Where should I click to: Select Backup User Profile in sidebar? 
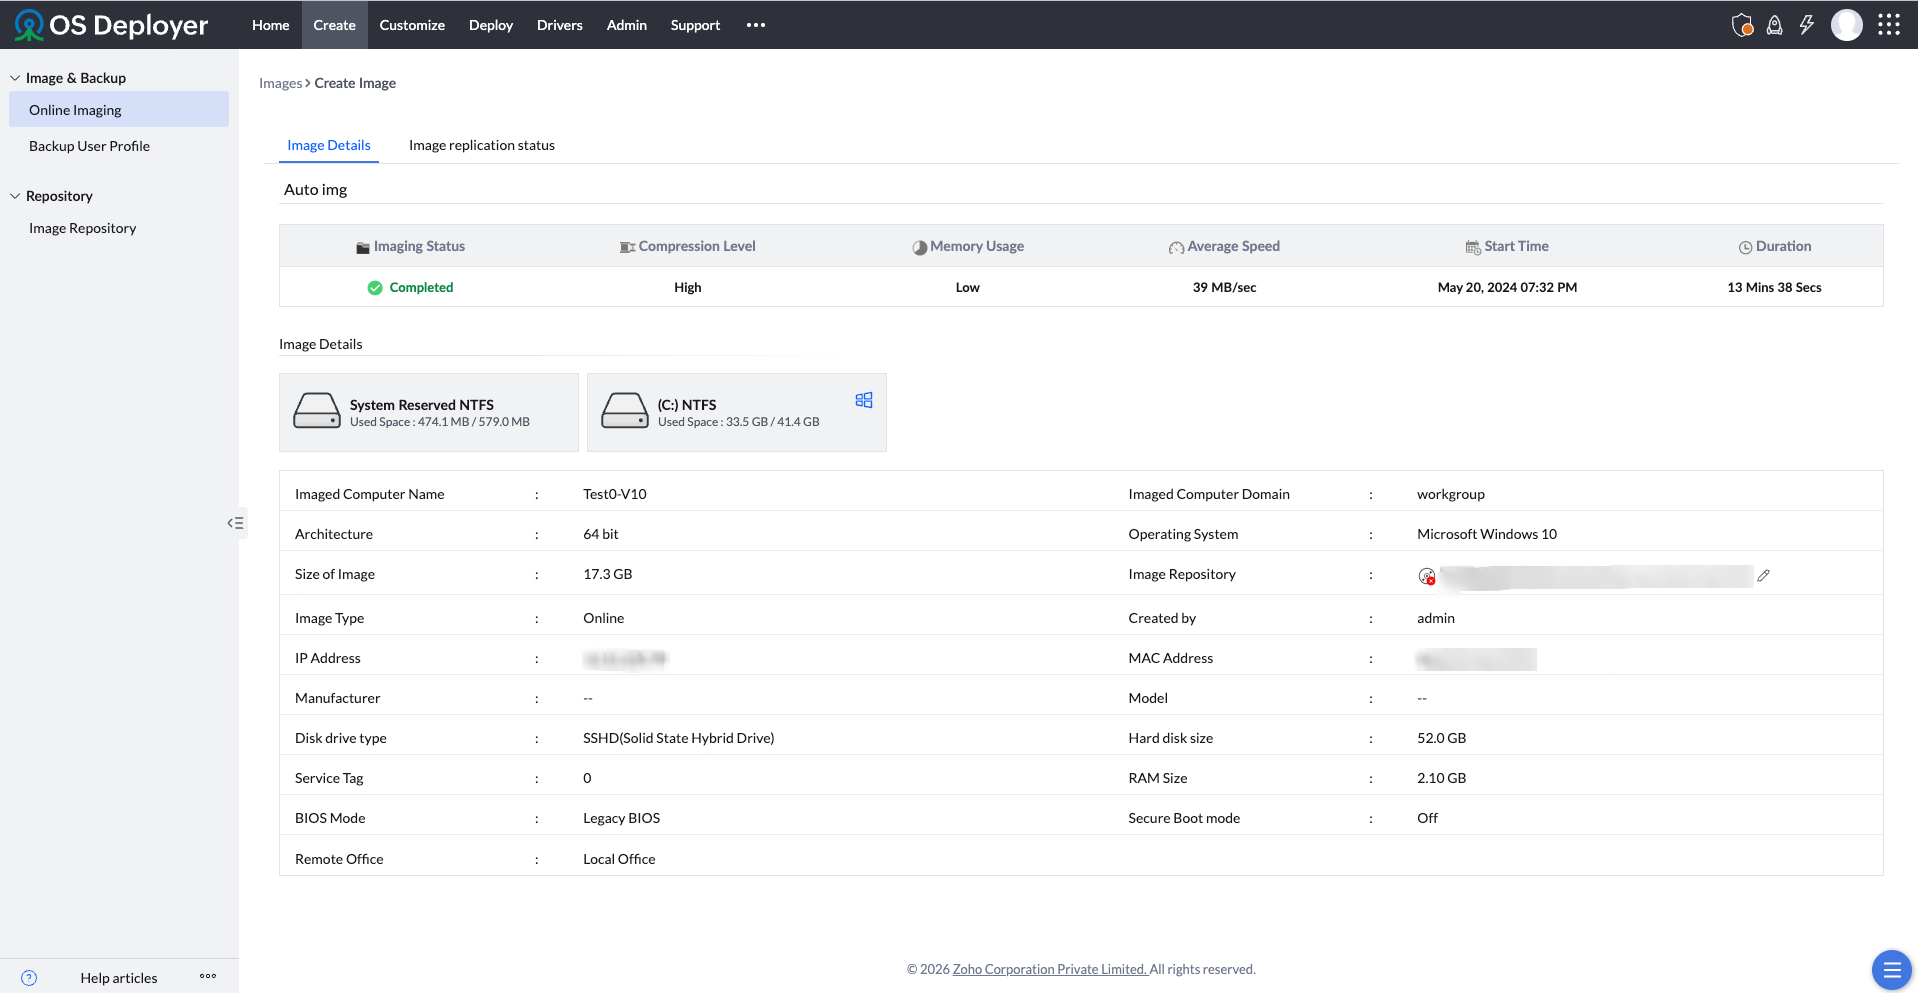point(89,146)
